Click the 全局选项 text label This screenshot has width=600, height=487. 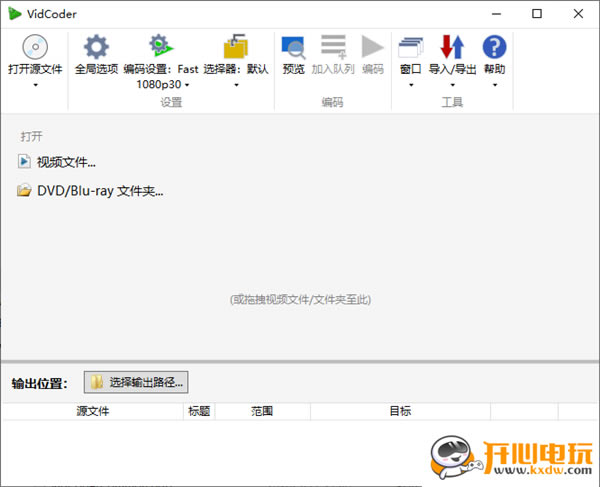(x=96, y=69)
